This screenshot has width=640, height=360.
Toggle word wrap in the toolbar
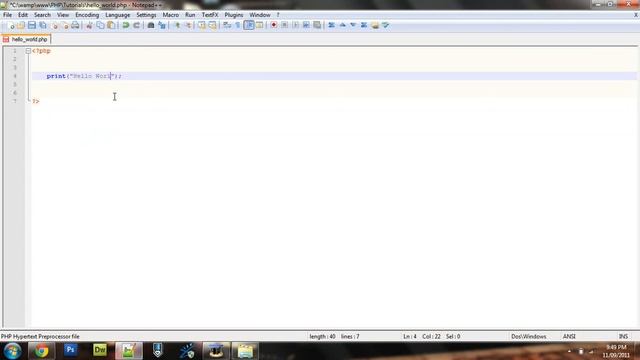pyautogui.click(x=227, y=25)
